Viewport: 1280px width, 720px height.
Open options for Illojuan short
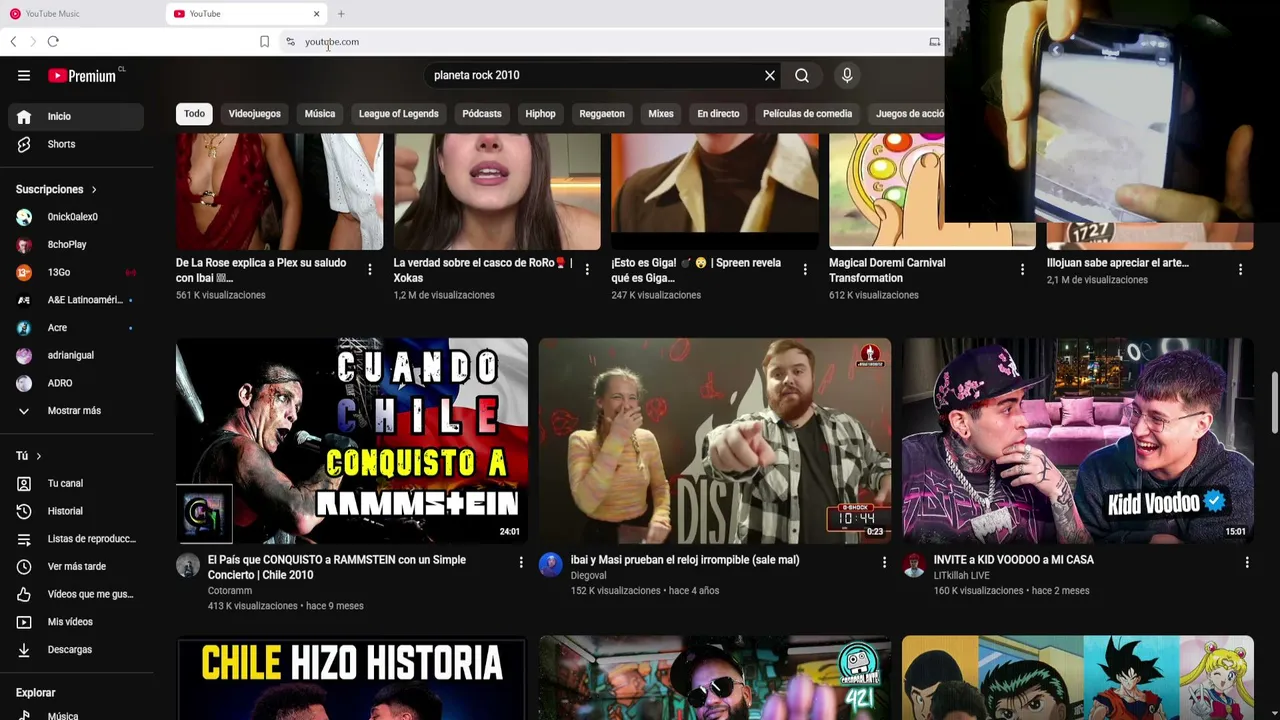tap(1240, 269)
